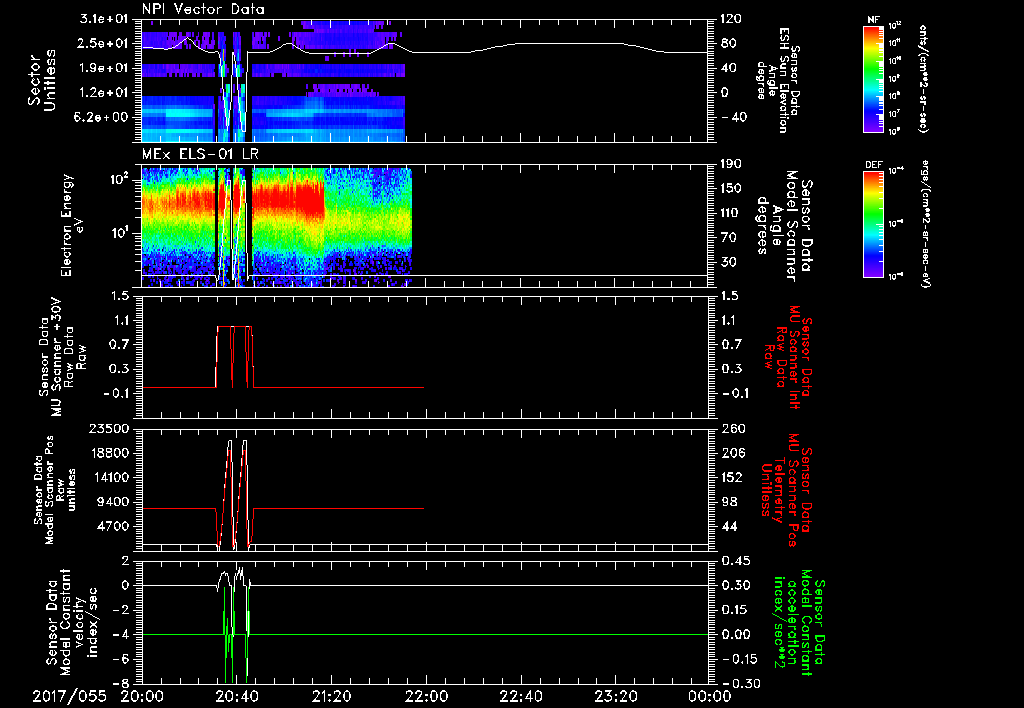Image resolution: width=1024 pixels, height=708 pixels.
Task: Click the DEF color bar
Action: point(873,224)
